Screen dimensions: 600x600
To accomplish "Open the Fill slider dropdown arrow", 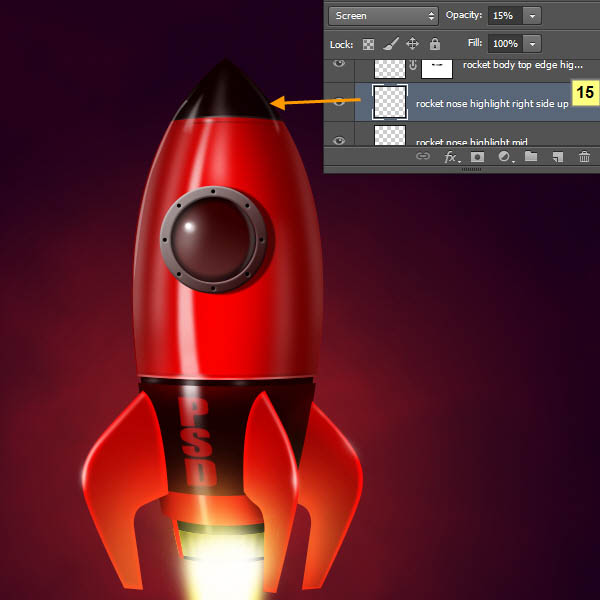I will point(531,44).
